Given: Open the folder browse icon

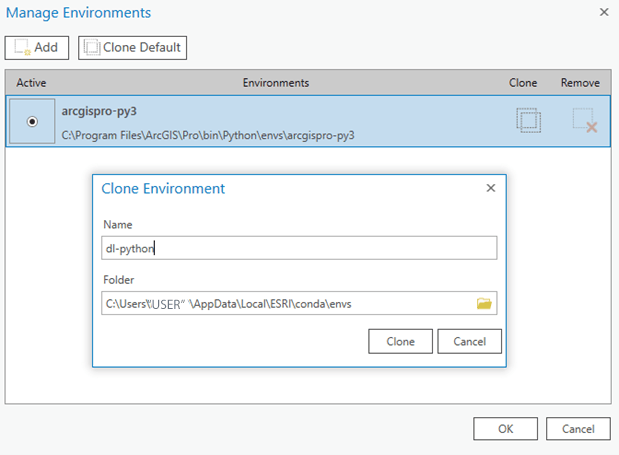Looking at the screenshot, I should [484, 304].
